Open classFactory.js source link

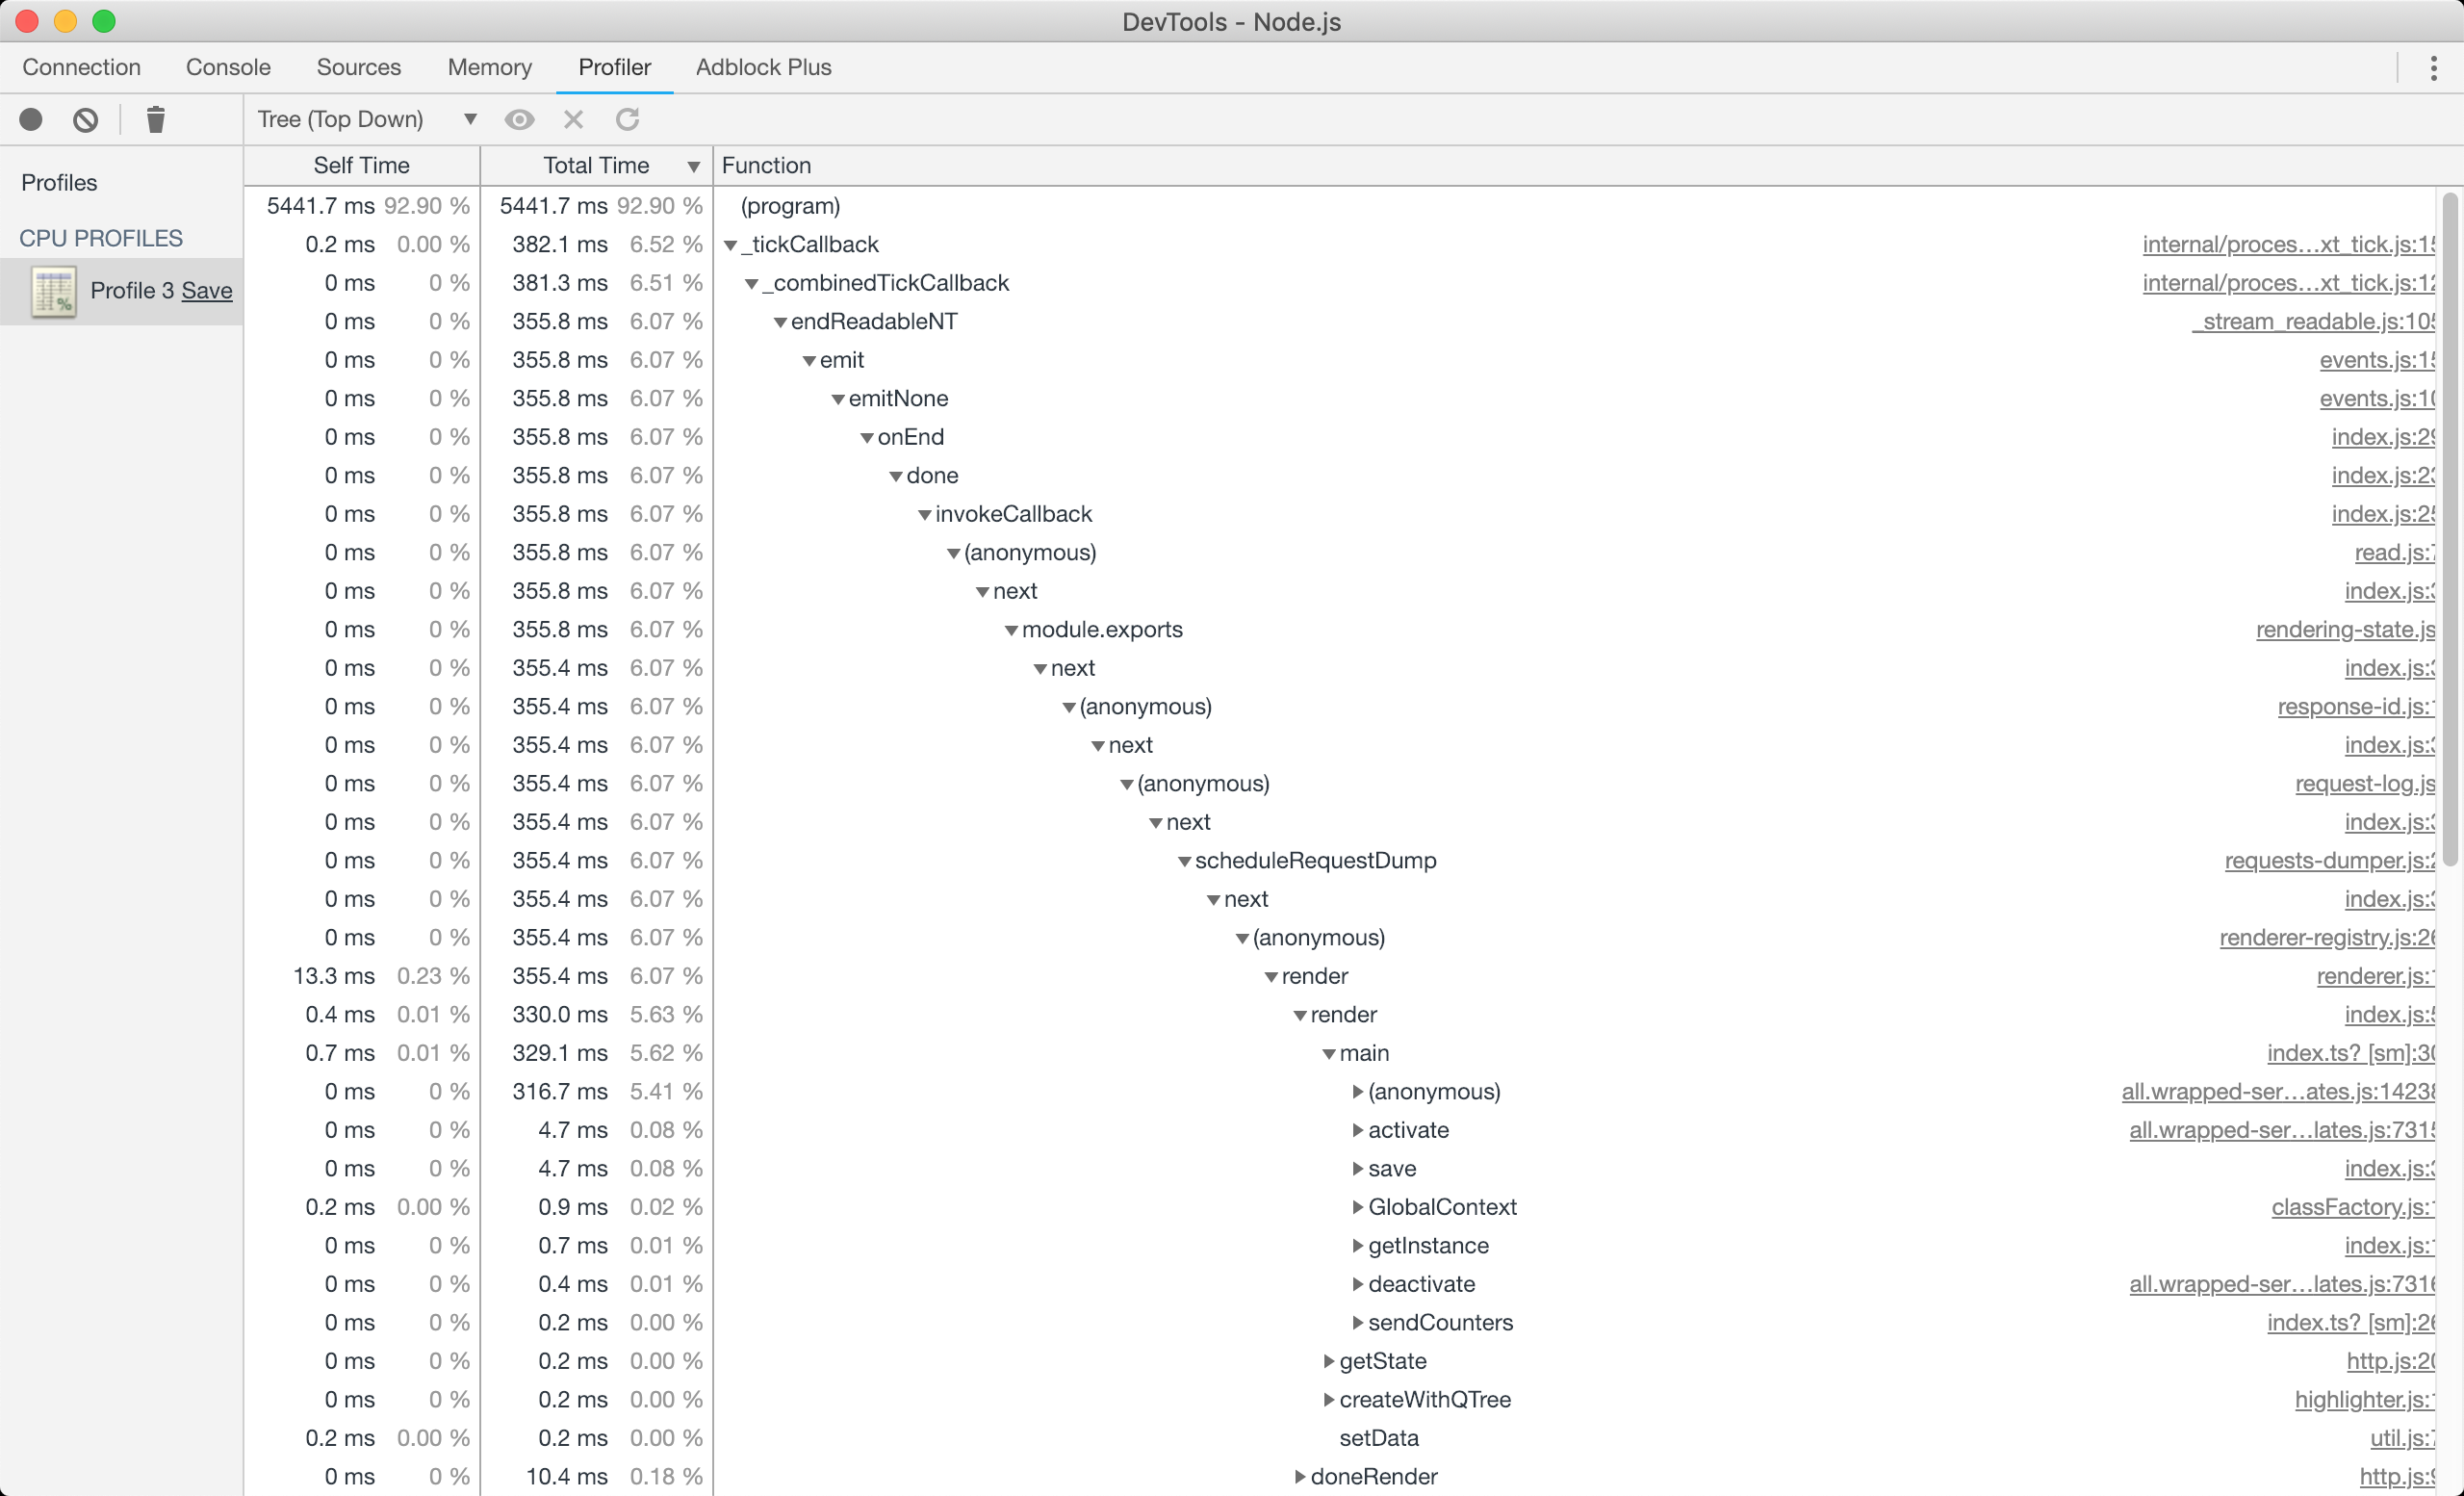pos(2353,1207)
